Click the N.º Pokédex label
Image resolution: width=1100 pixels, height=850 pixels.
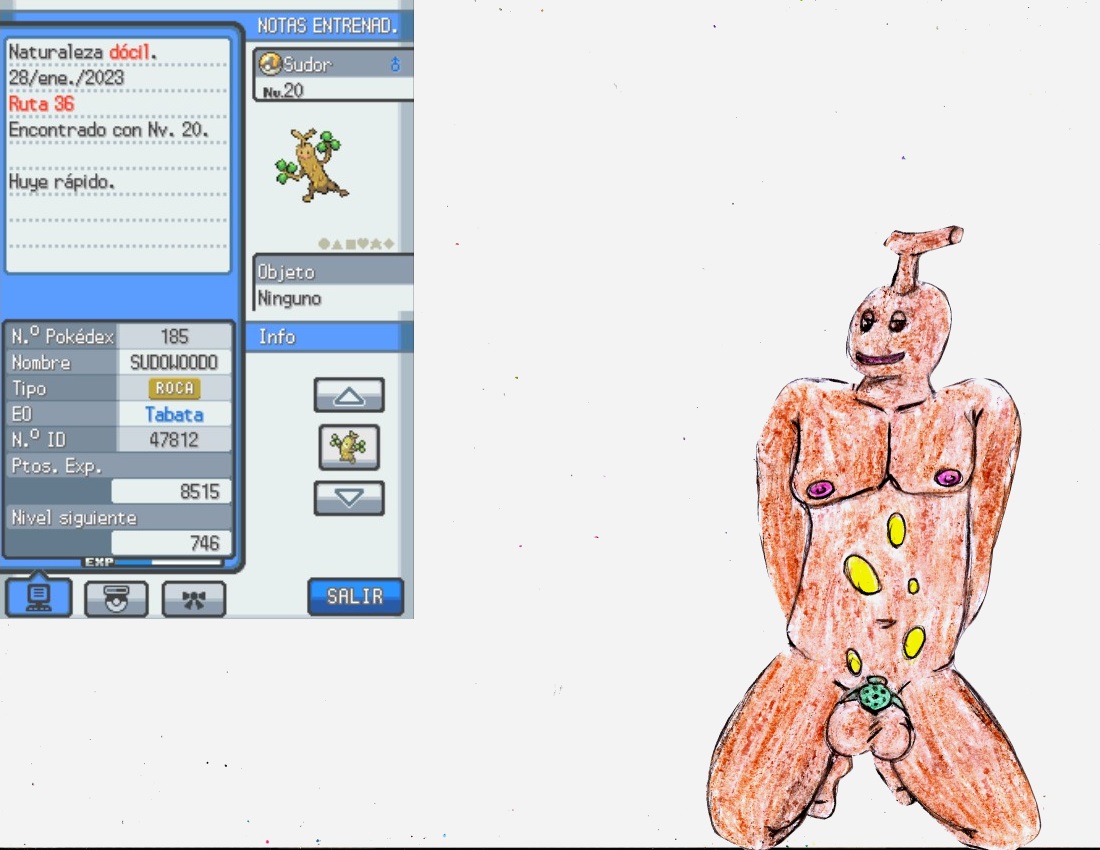pos(62,337)
